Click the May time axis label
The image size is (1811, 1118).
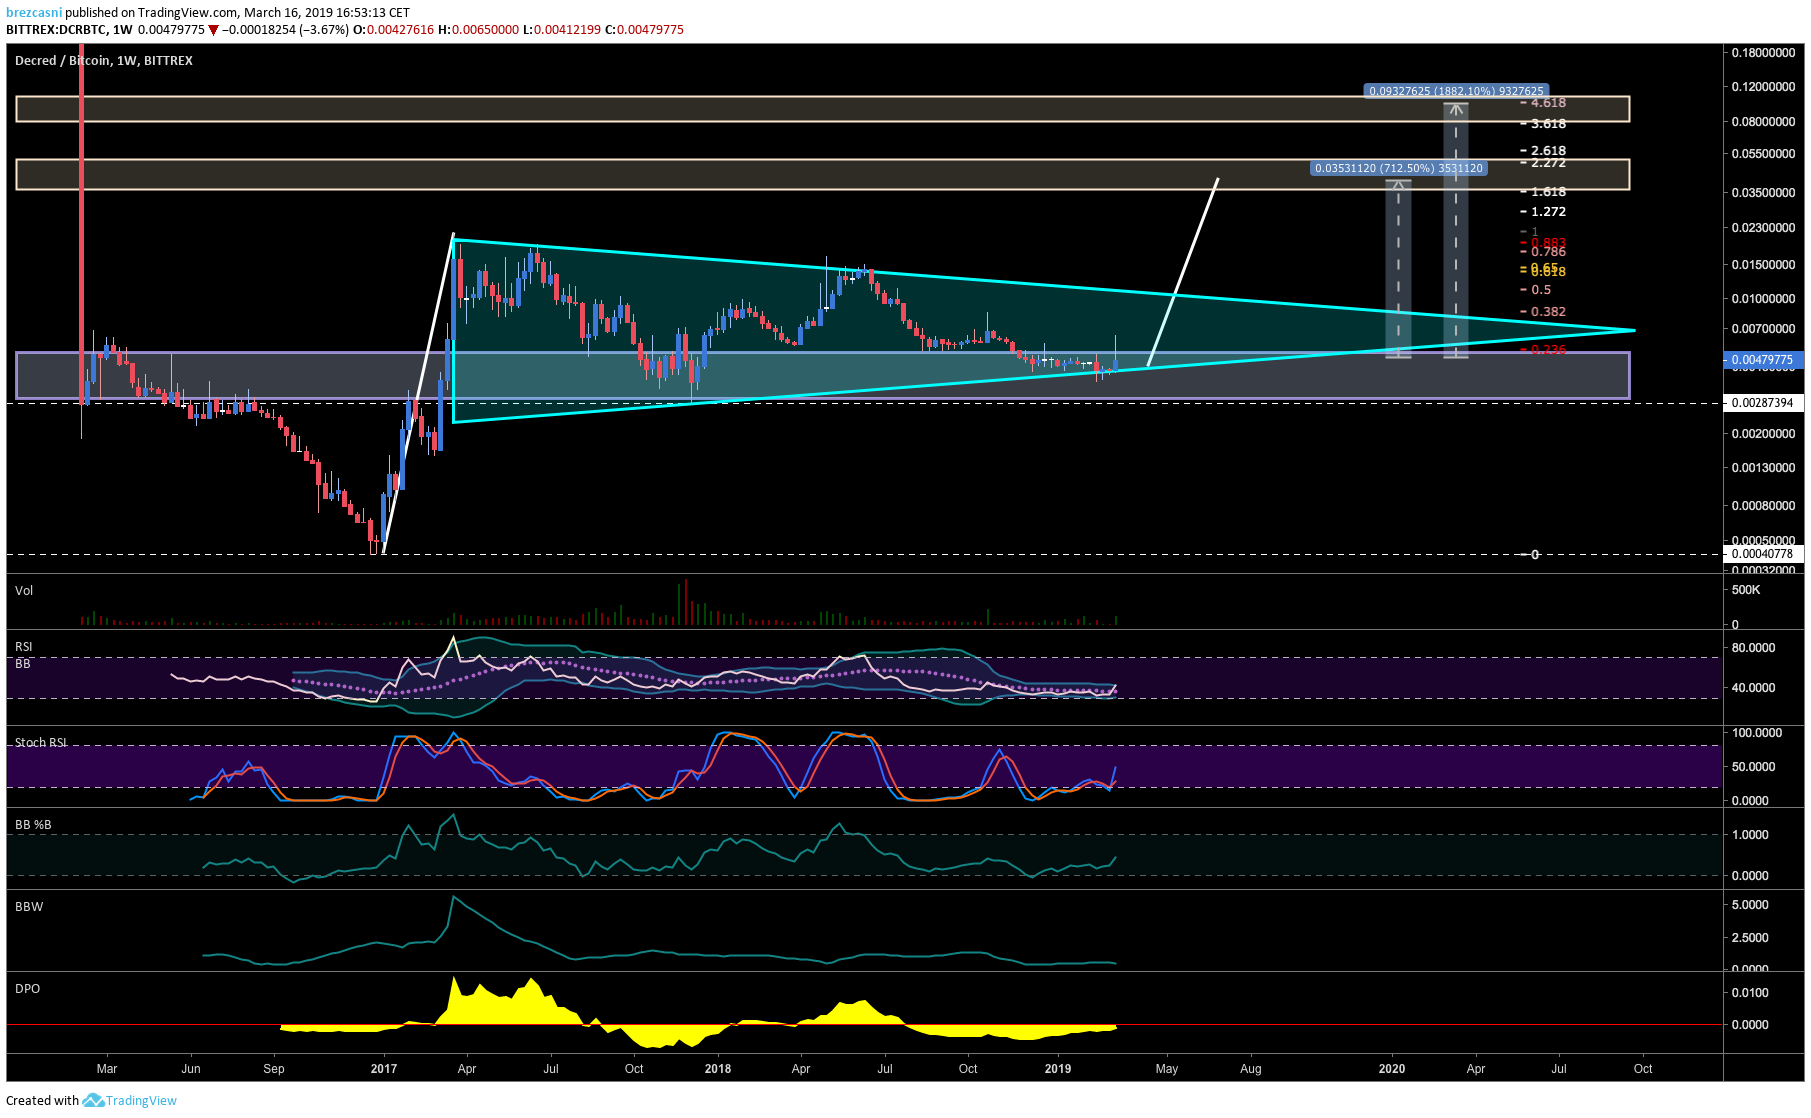[1167, 1069]
